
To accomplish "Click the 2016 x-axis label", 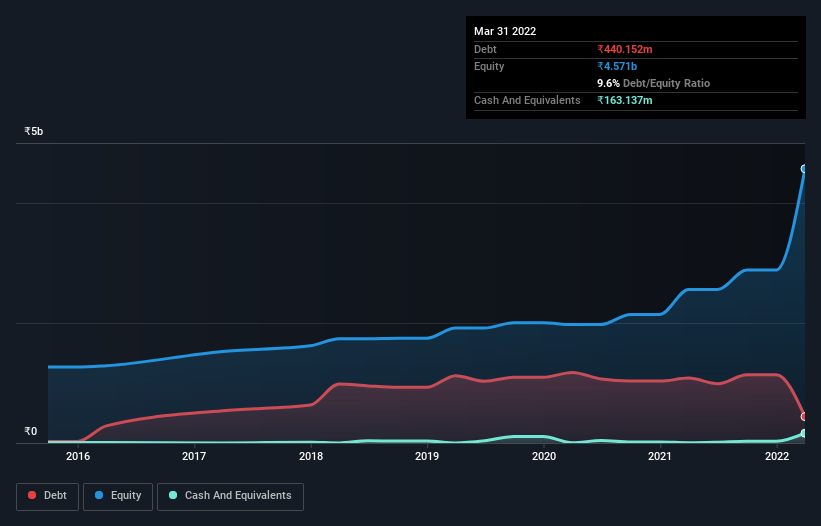I will (x=78, y=456).
